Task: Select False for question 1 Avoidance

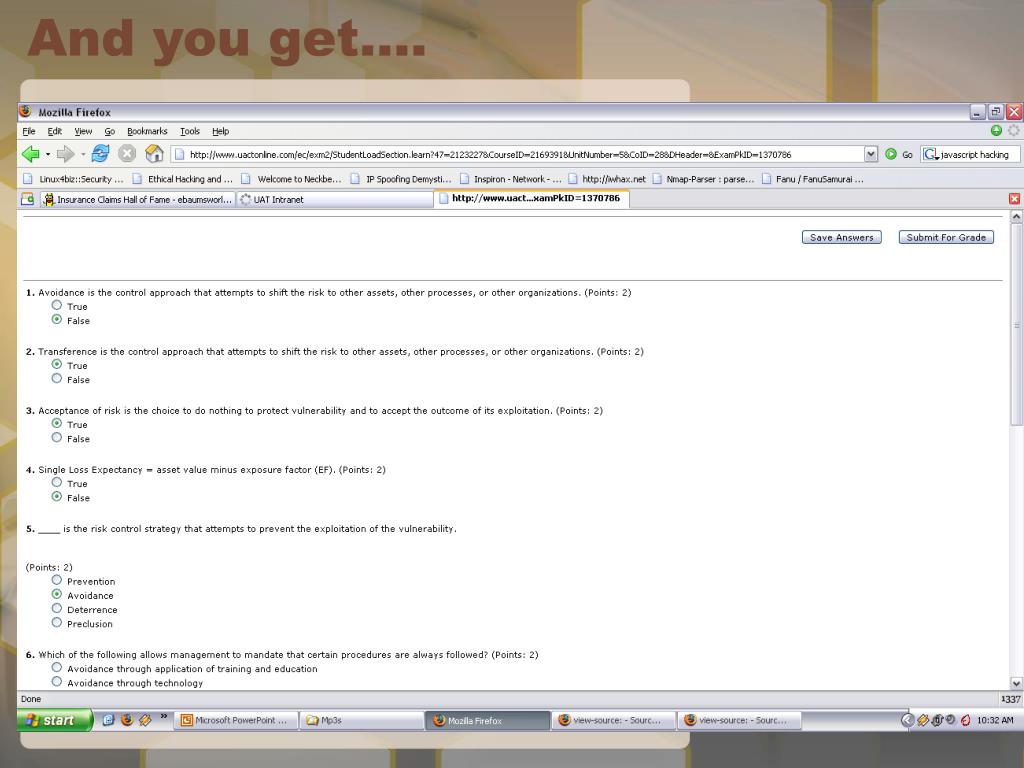Action: (x=57, y=319)
